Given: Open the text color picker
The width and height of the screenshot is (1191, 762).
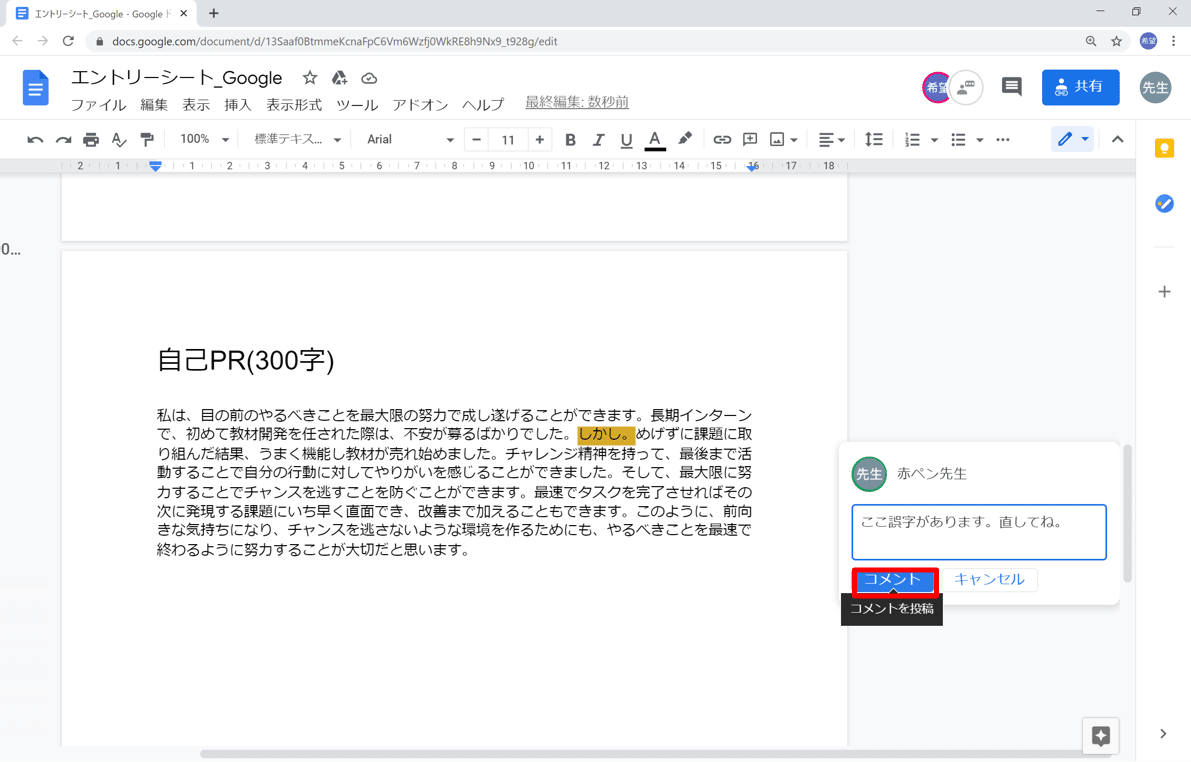Looking at the screenshot, I should [654, 139].
